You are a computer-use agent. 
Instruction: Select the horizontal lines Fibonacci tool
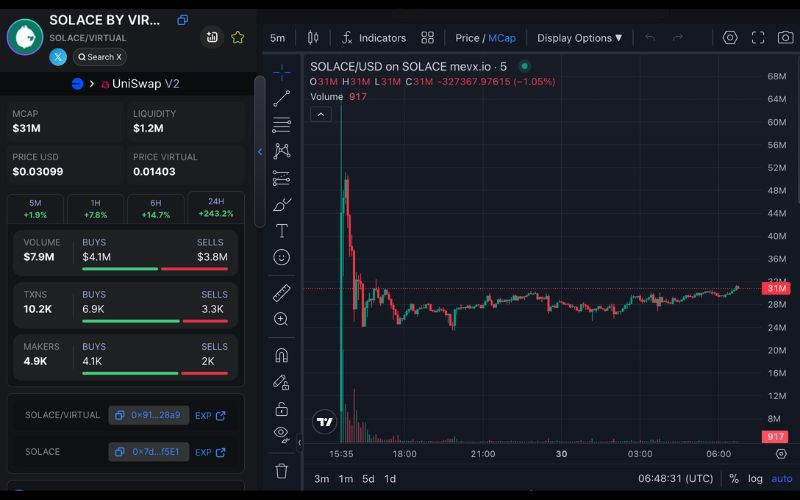(282, 124)
